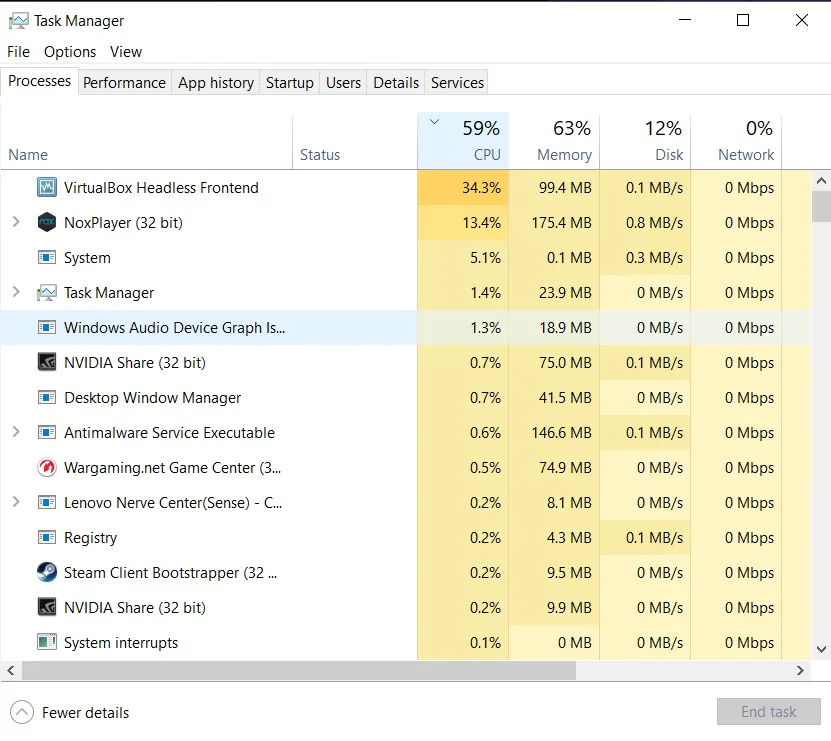Click the System process icon

[x=47, y=258]
